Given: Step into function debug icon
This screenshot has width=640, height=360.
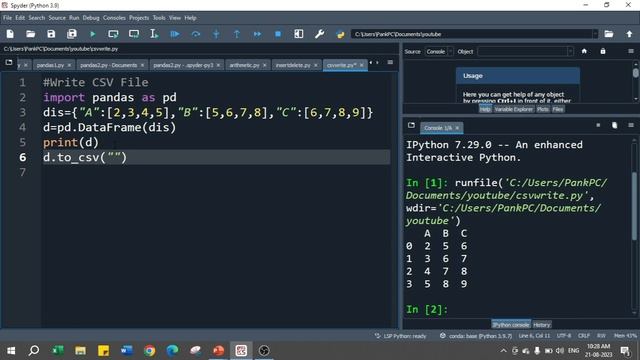Looking at the screenshot, I should [x=216, y=34].
